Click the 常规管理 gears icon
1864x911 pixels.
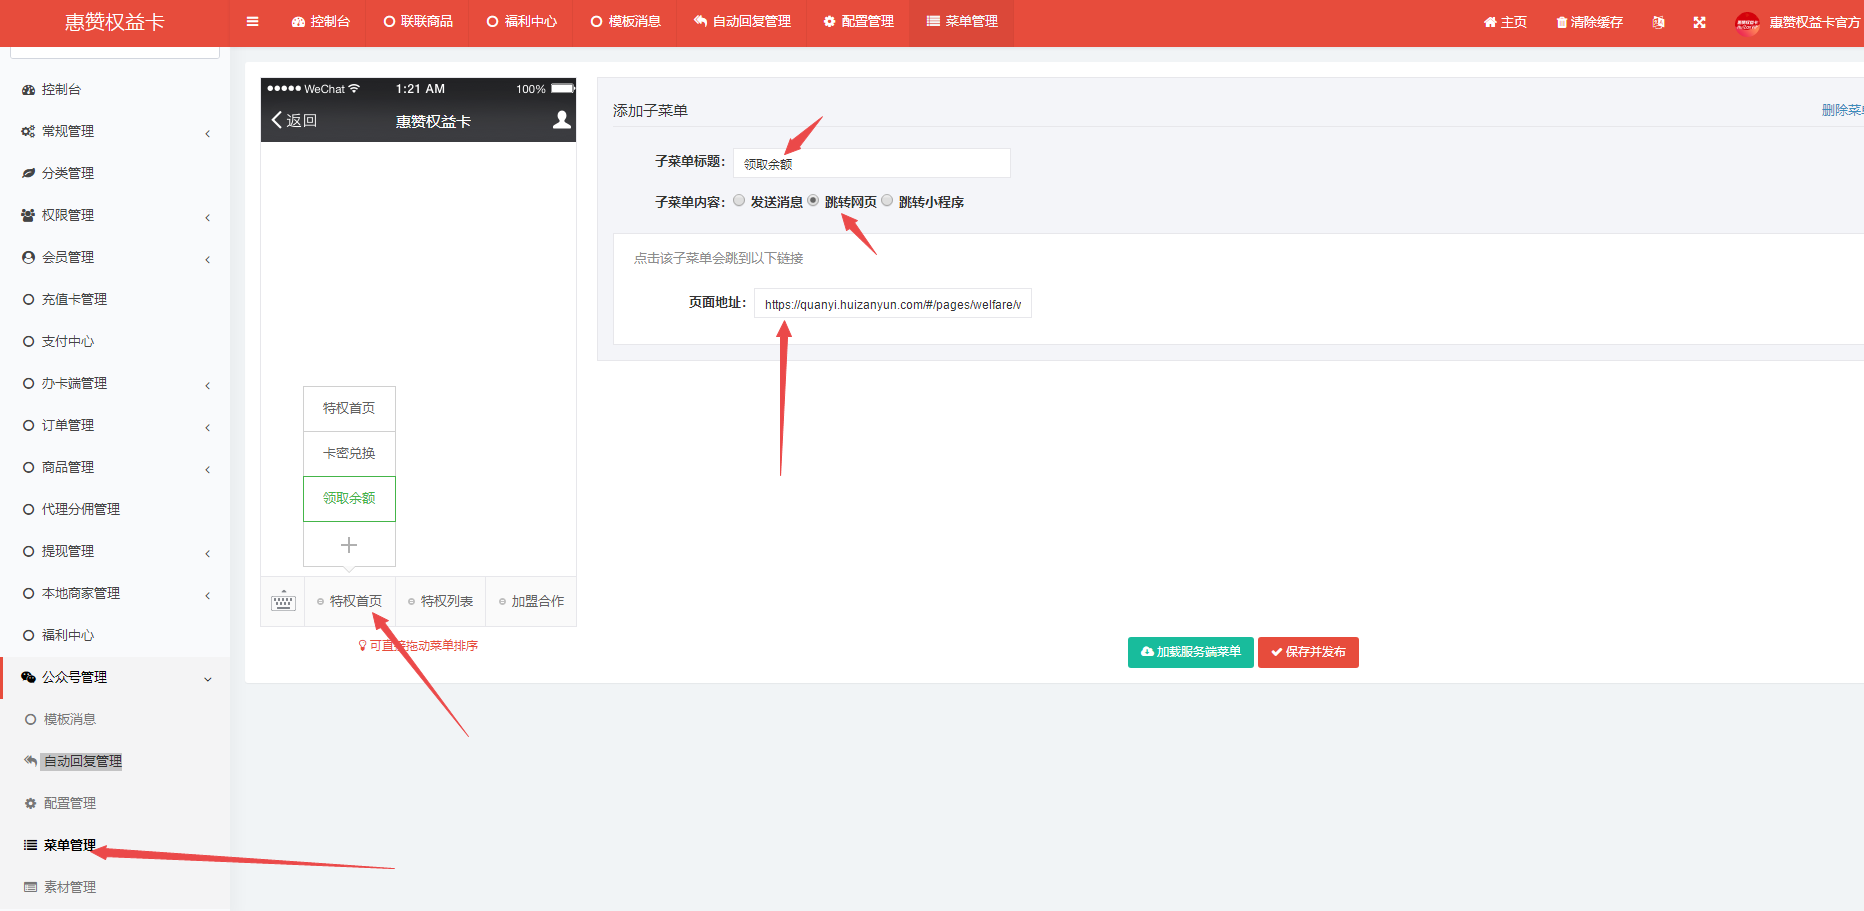tap(28, 131)
